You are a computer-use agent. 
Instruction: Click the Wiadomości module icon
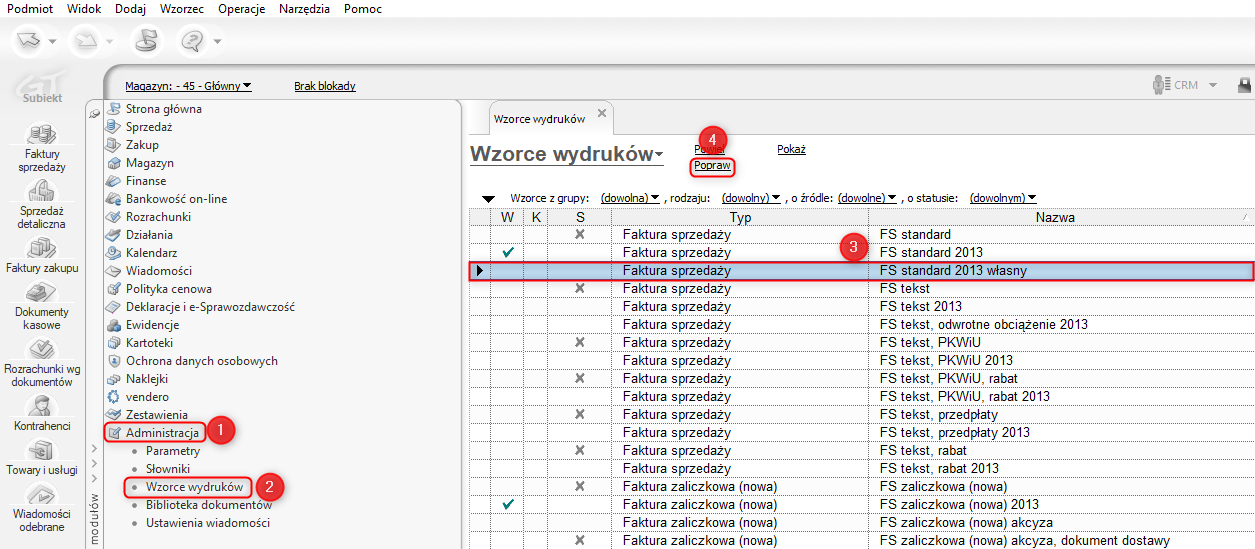tap(114, 271)
